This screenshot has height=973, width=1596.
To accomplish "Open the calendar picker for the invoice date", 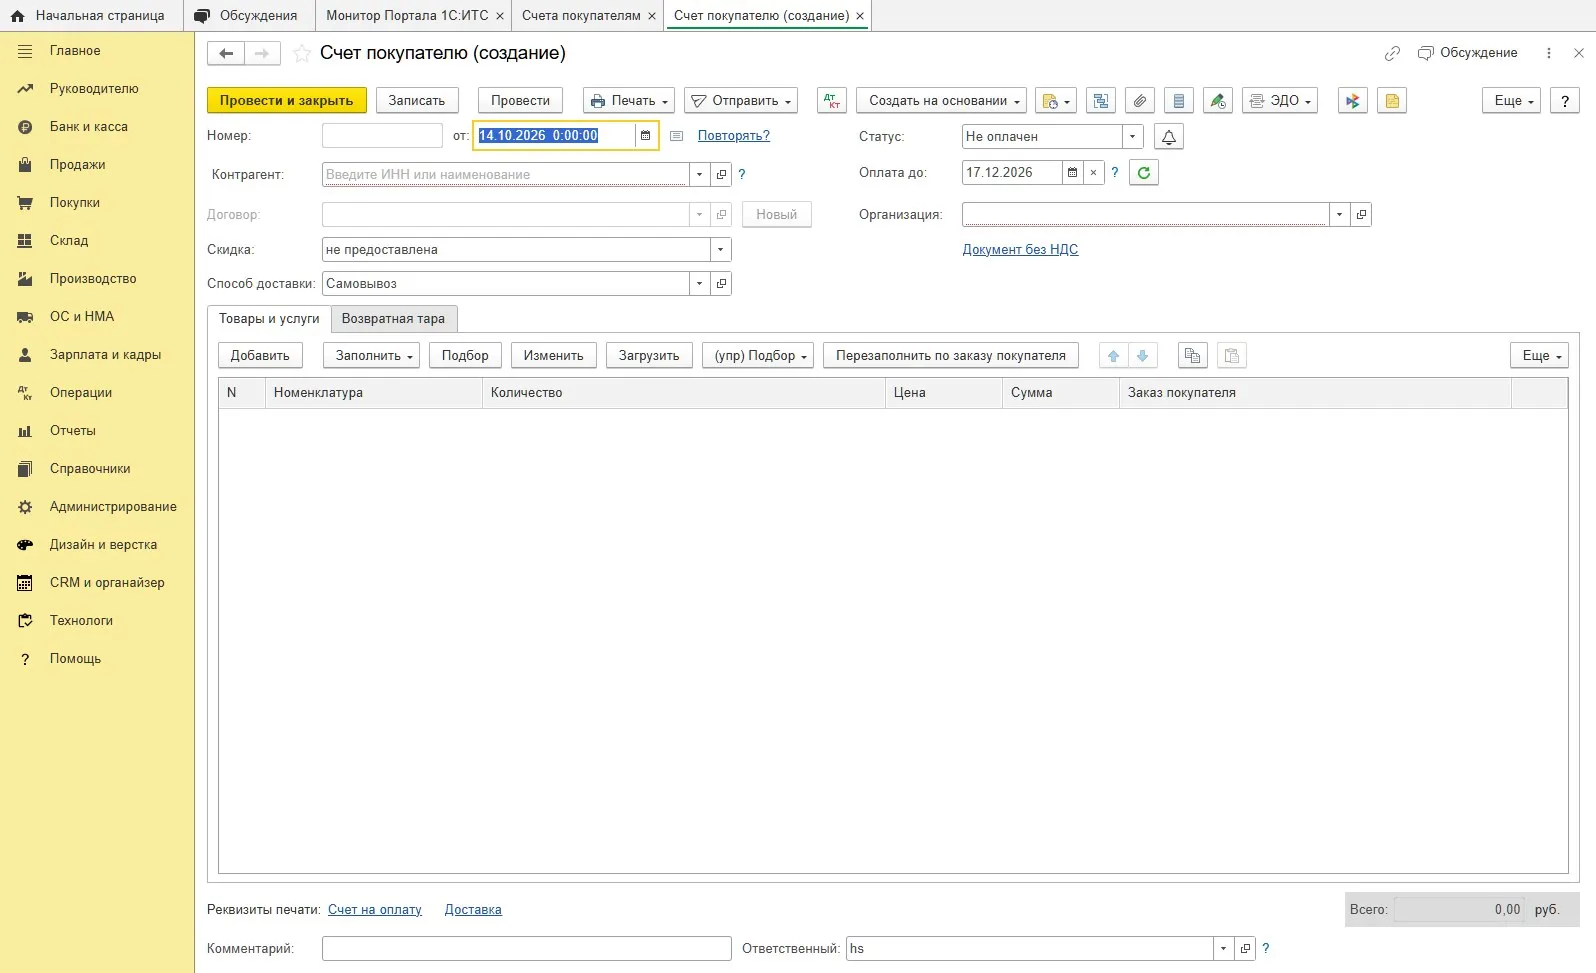I will tap(646, 135).
